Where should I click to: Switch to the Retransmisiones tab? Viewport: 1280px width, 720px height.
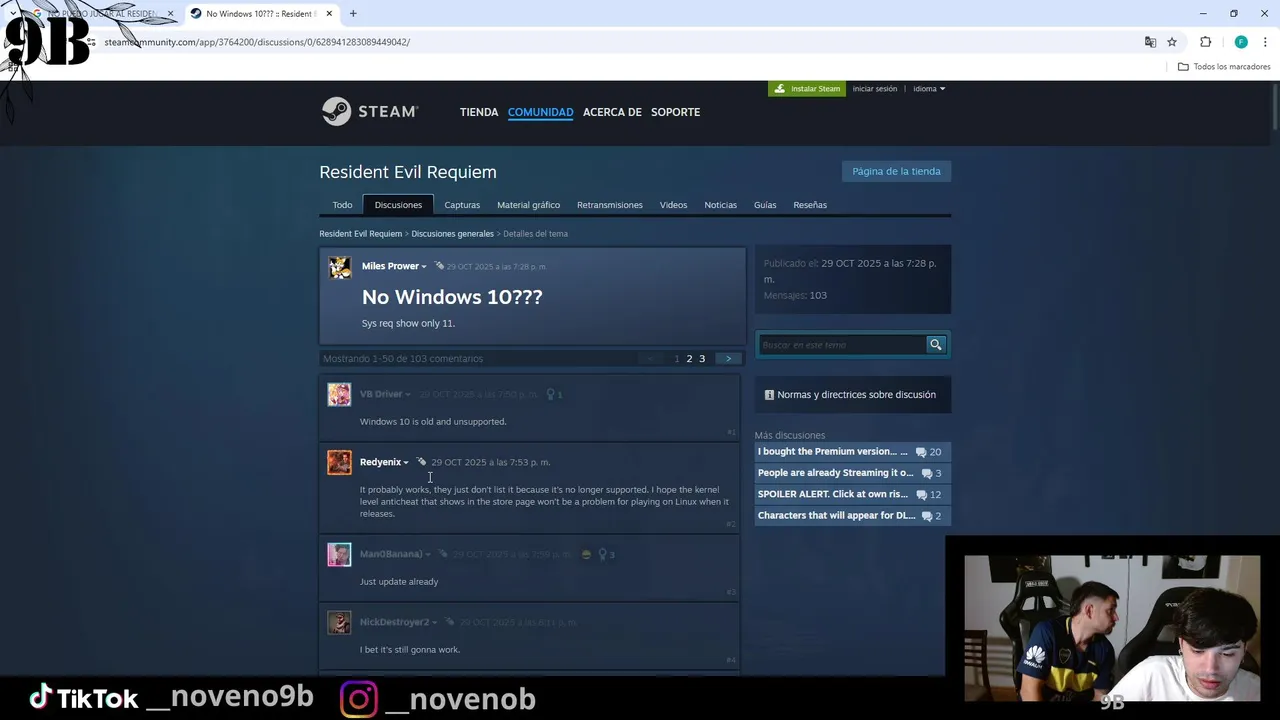(610, 205)
